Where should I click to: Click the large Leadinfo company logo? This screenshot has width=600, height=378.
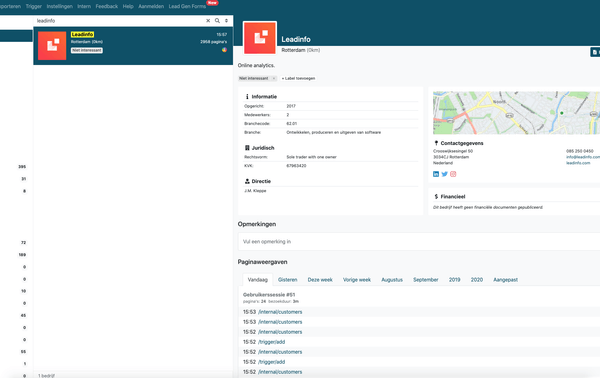(x=260, y=38)
